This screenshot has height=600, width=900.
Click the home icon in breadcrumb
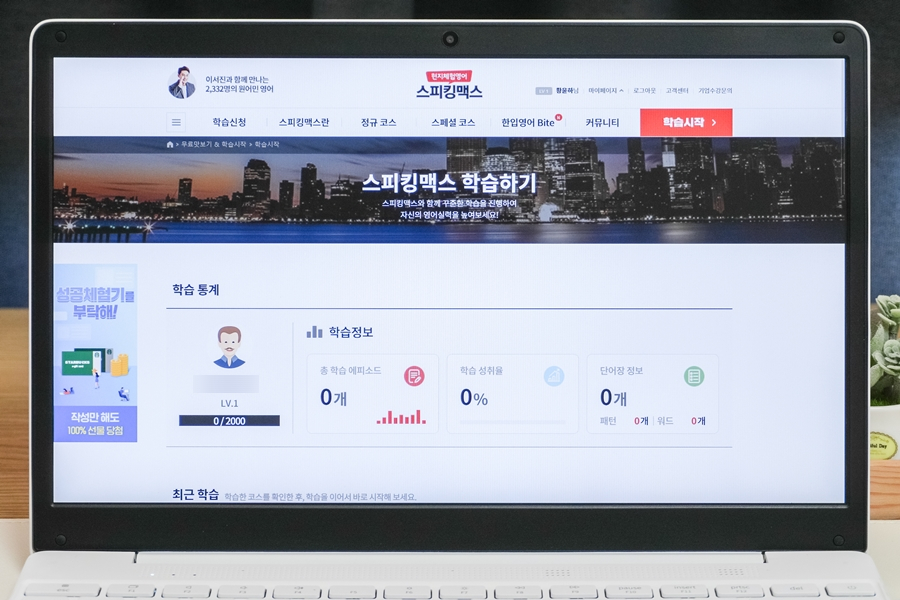click(170, 145)
